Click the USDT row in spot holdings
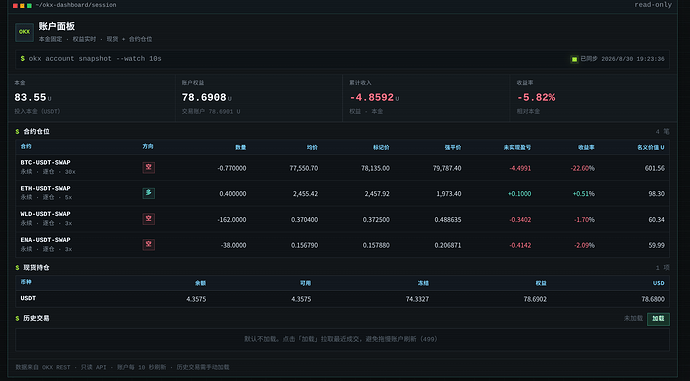This screenshot has height=381, width=690. pos(342,299)
